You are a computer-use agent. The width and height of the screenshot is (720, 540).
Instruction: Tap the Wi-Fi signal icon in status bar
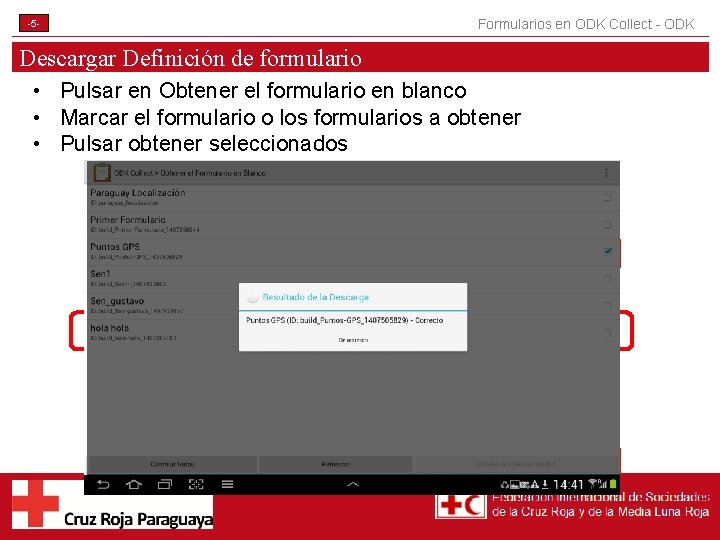(593, 484)
